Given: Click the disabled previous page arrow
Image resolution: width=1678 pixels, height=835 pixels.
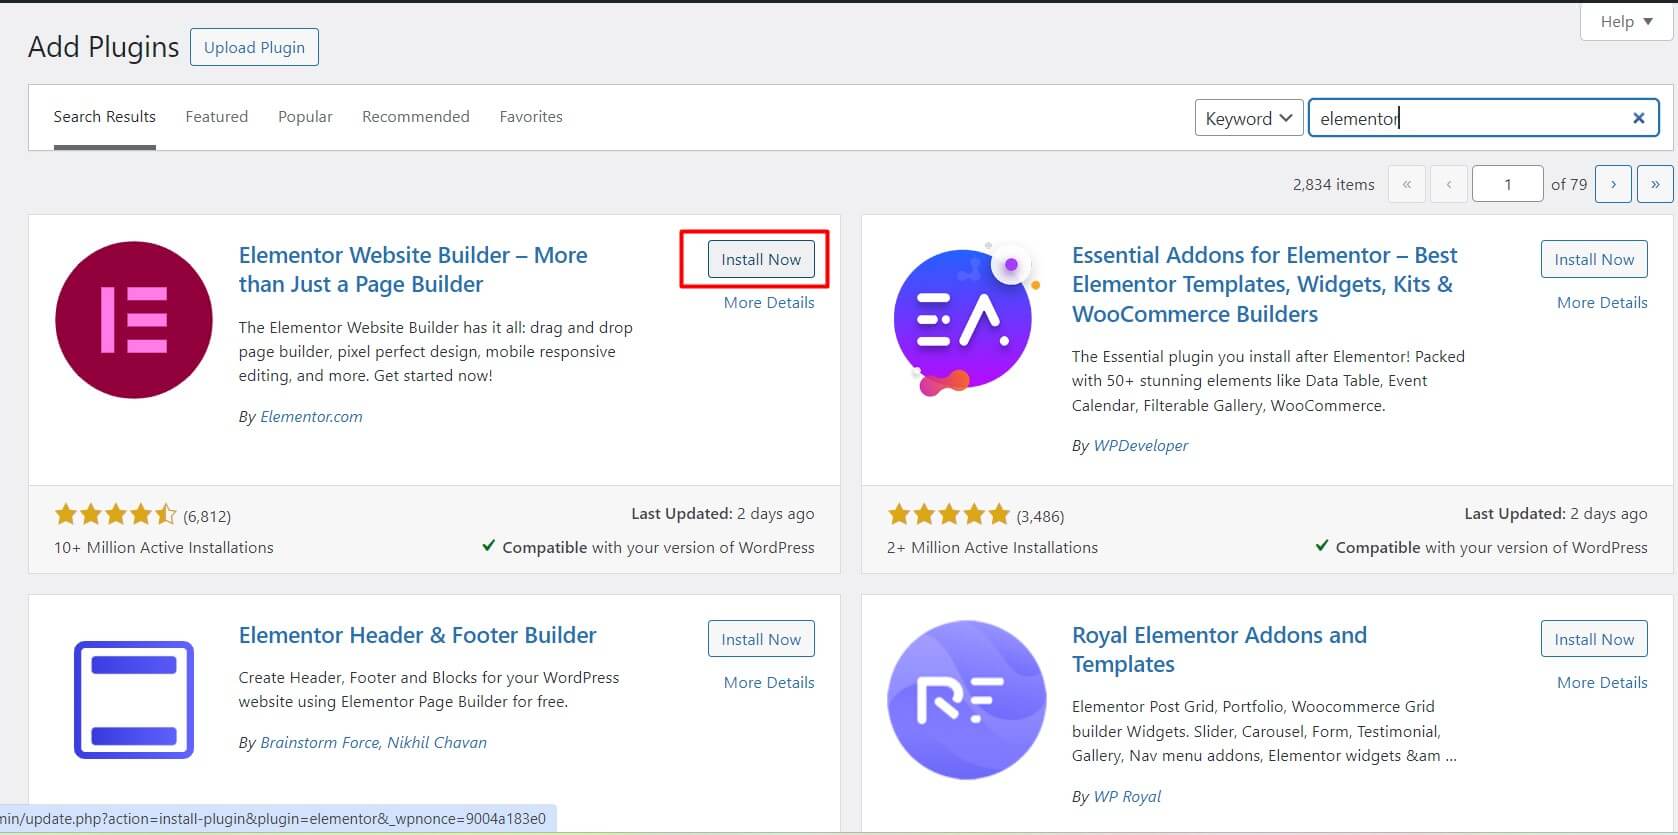Looking at the screenshot, I should pyautogui.click(x=1449, y=184).
